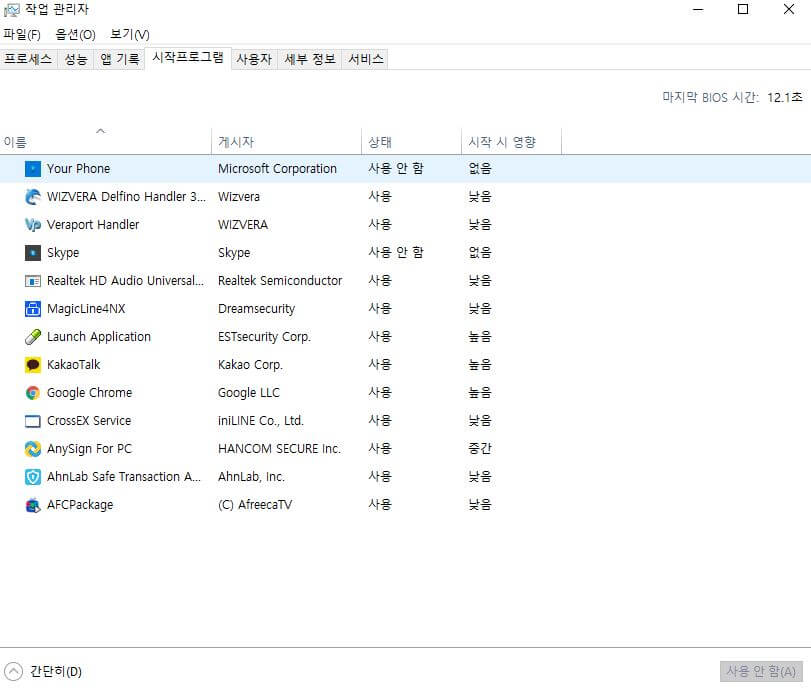
Task: Sort by the 게시자 column header
Action: (x=286, y=142)
